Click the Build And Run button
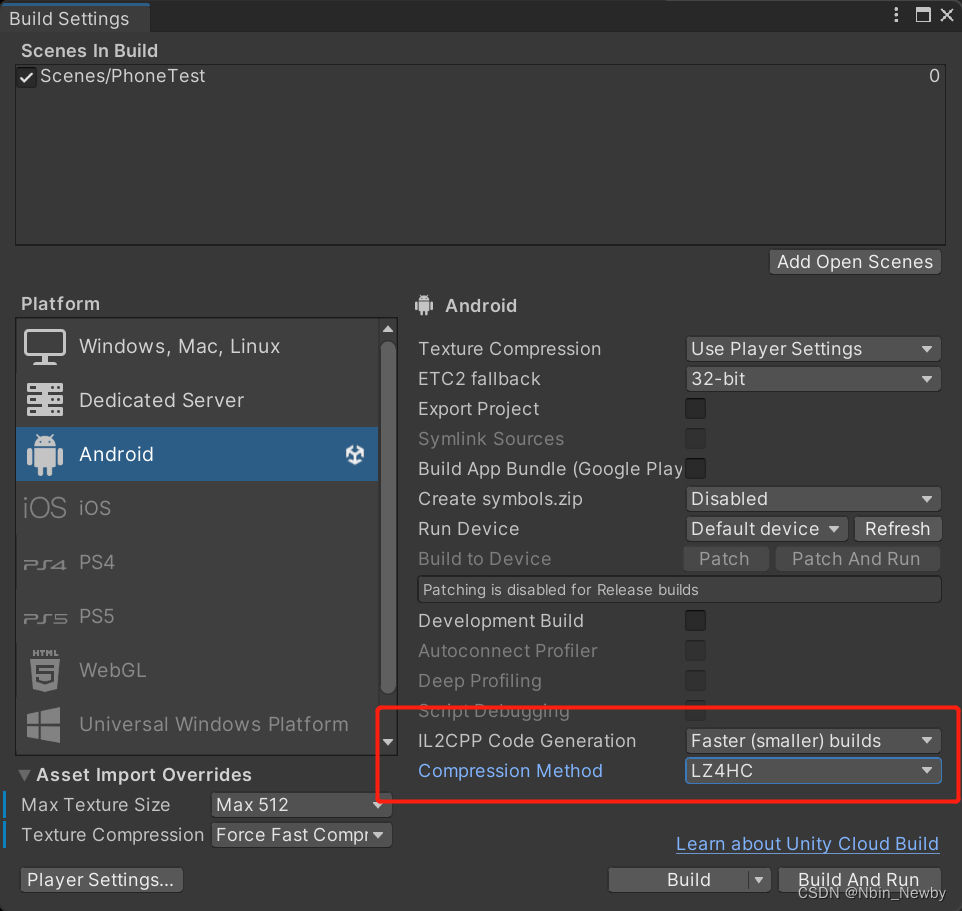 [x=859, y=880]
